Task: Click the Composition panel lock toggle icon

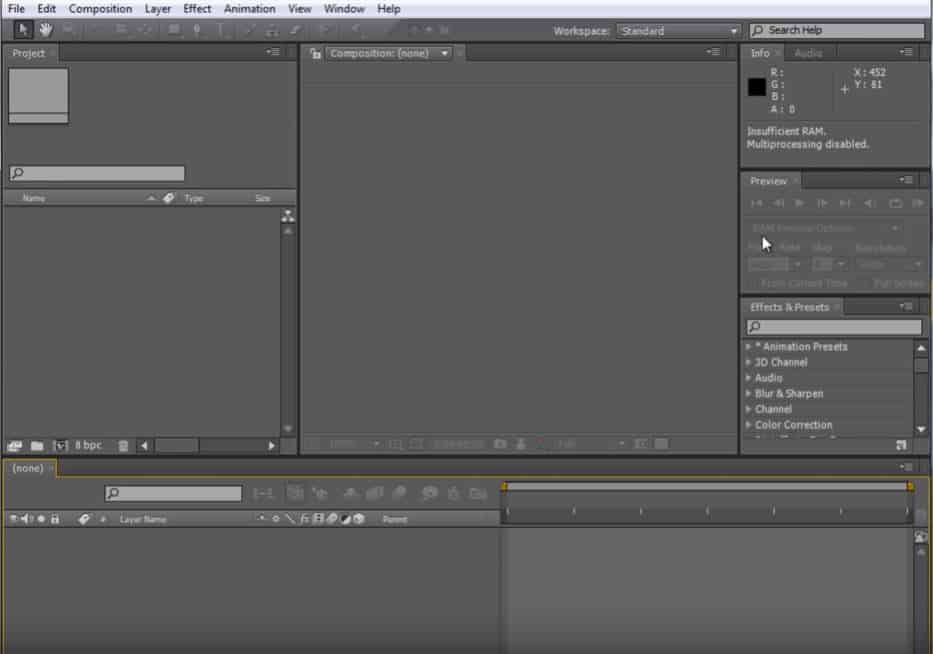Action: (315, 54)
